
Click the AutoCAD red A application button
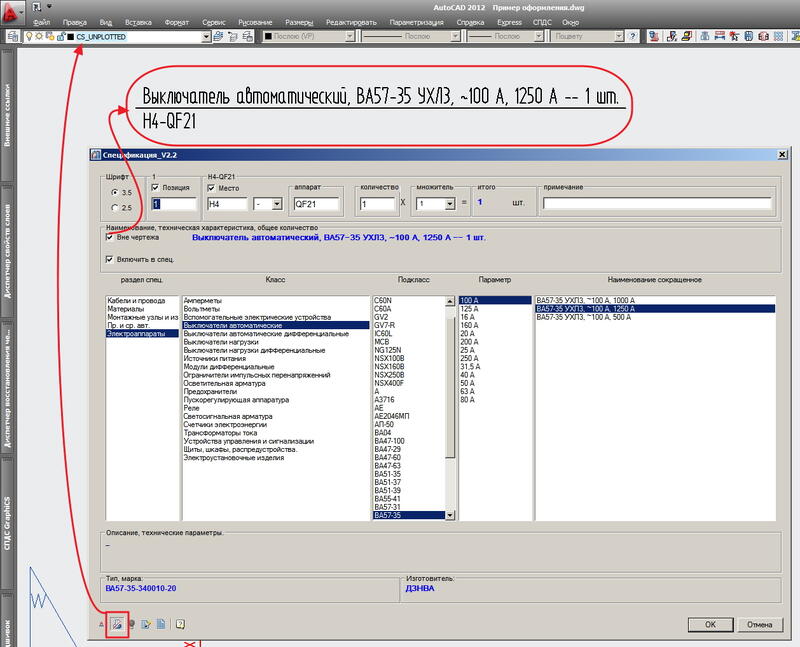(11, 12)
